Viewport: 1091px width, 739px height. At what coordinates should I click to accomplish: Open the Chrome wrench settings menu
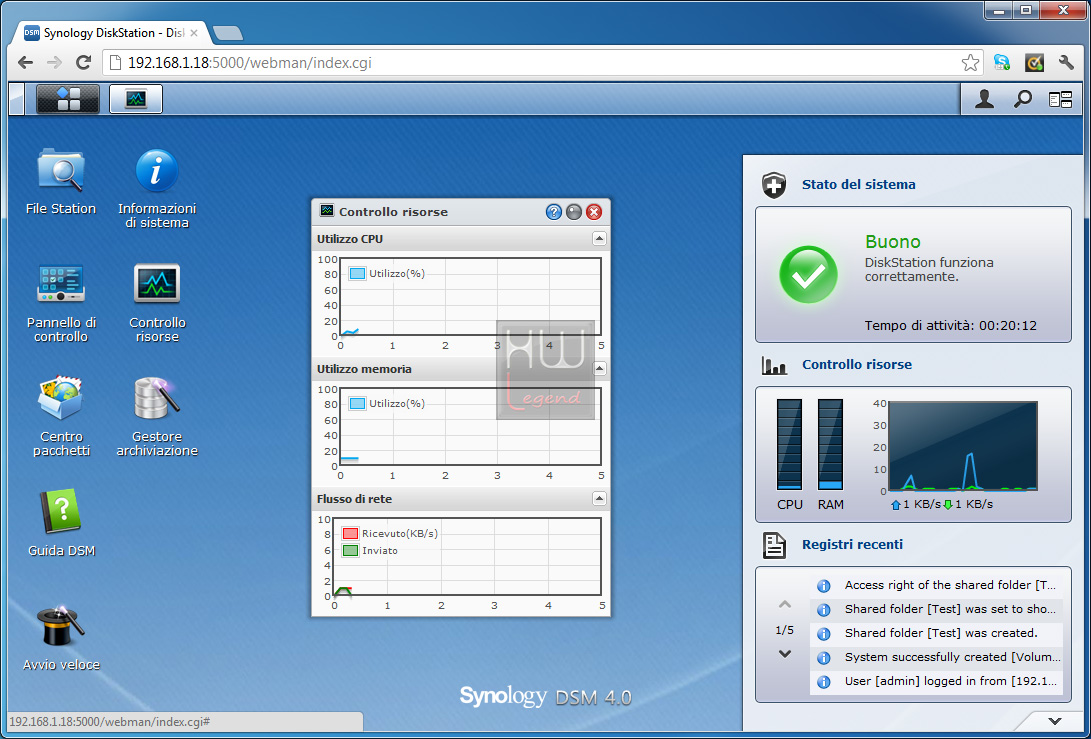(x=1066, y=63)
